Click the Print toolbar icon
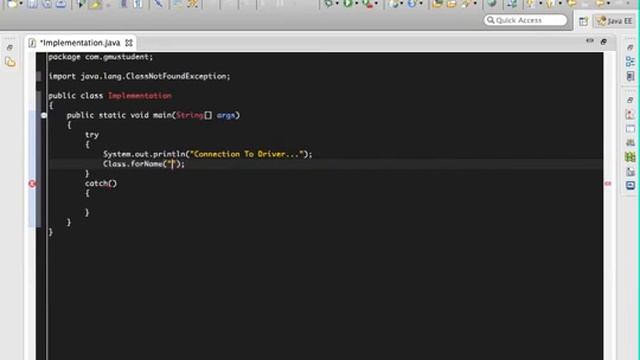640x360 pixels. click(x=61, y=4)
